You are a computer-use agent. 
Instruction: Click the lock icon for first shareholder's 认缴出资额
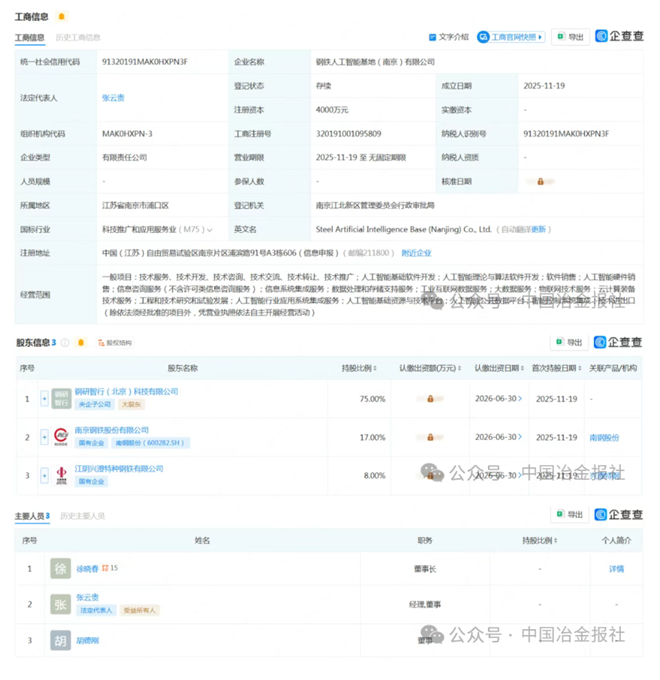point(430,398)
